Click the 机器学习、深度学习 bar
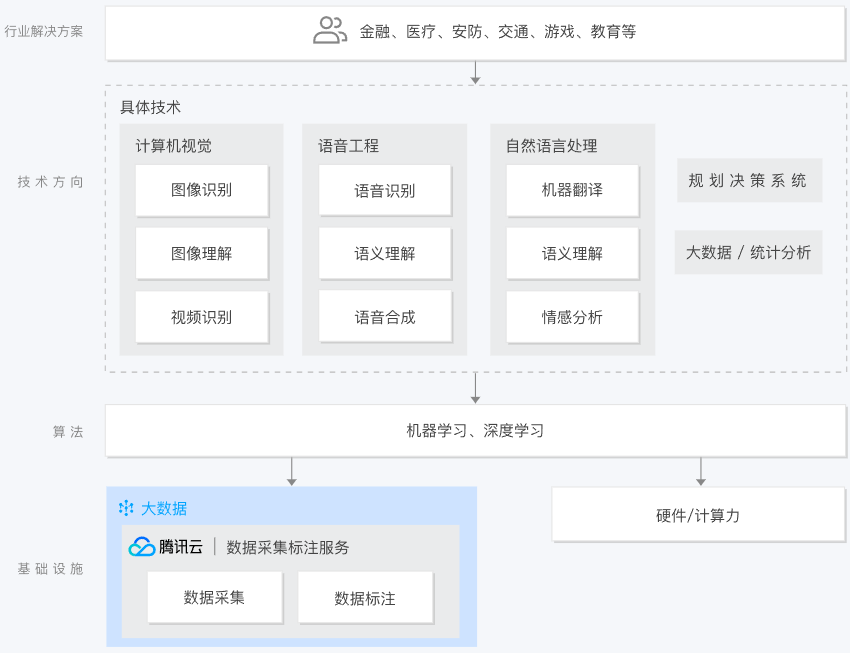The height and width of the screenshot is (653, 850). coord(475,431)
